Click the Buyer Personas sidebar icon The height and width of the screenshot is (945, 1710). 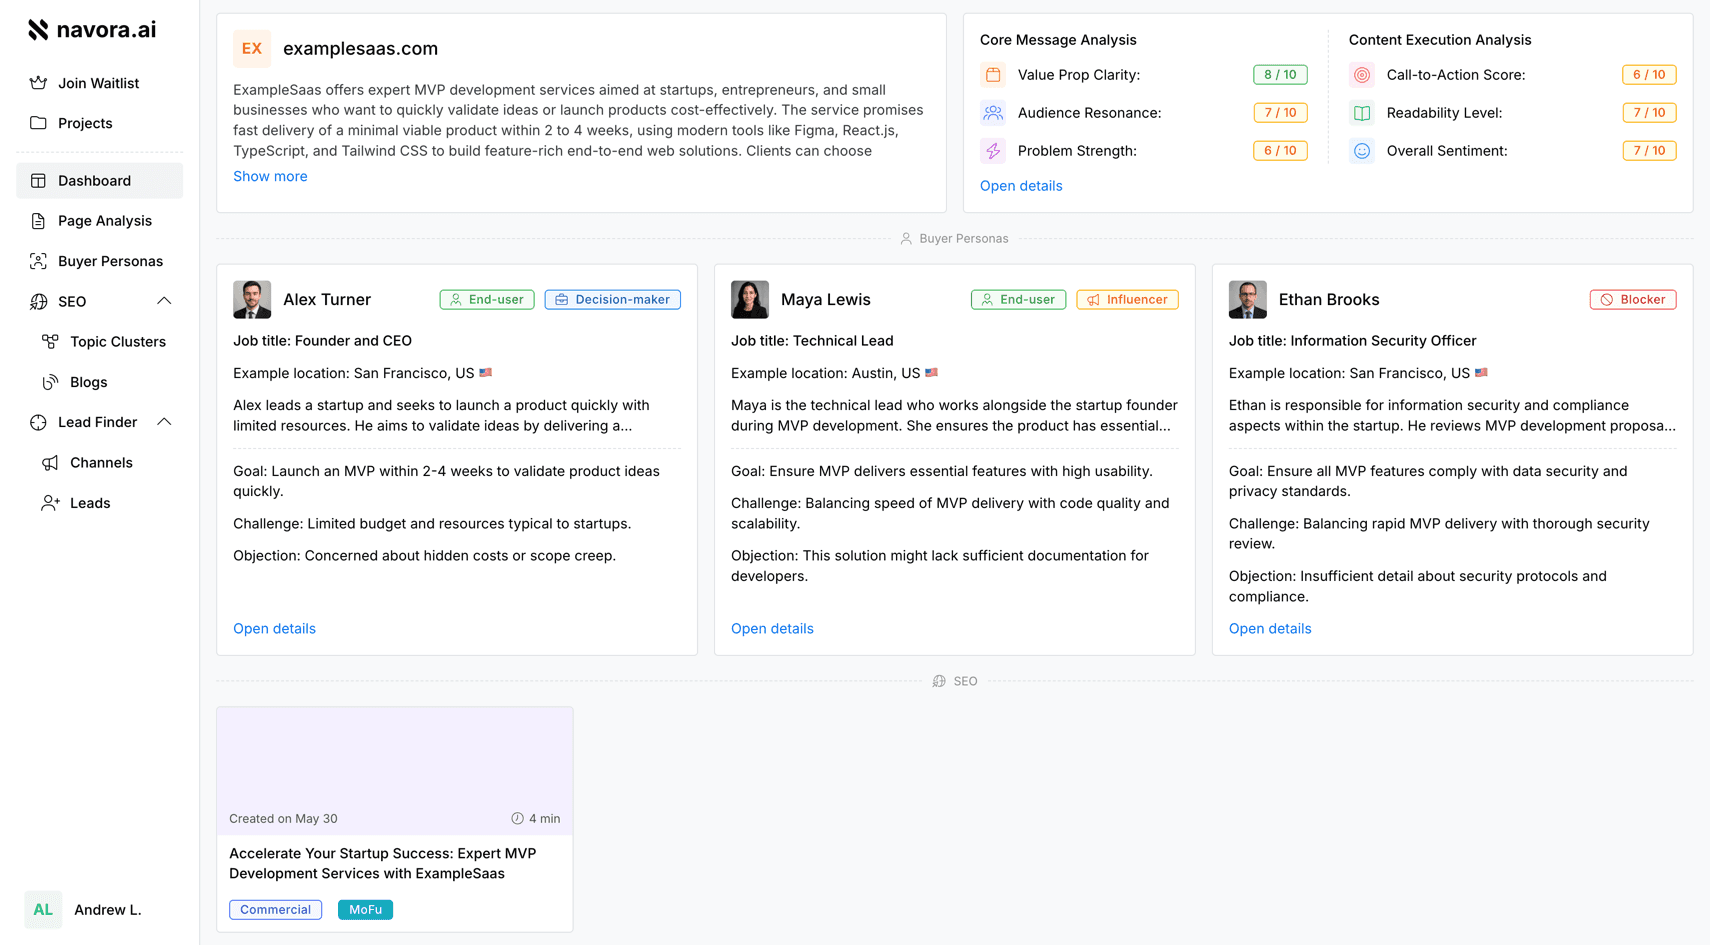point(37,261)
